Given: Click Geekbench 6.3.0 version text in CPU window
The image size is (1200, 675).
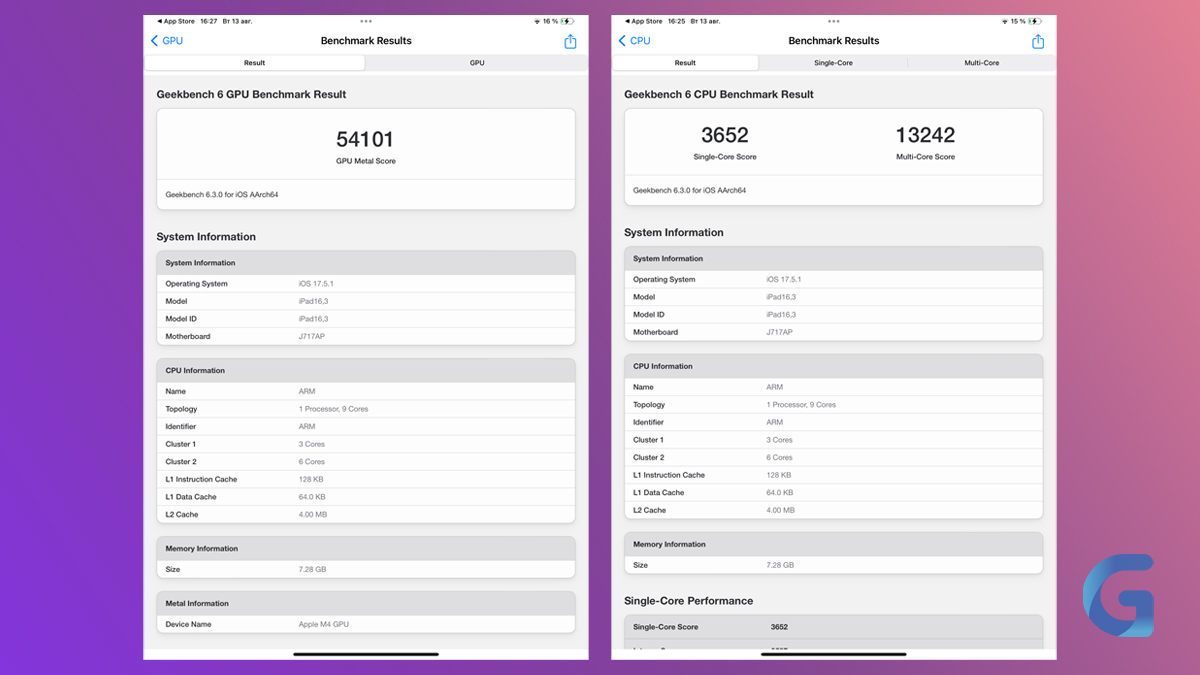Looking at the screenshot, I should (690, 190).
